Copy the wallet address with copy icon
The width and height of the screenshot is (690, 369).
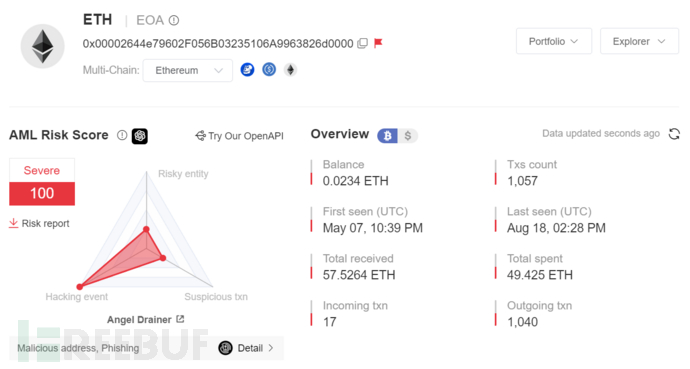click(x=362, y=43)
